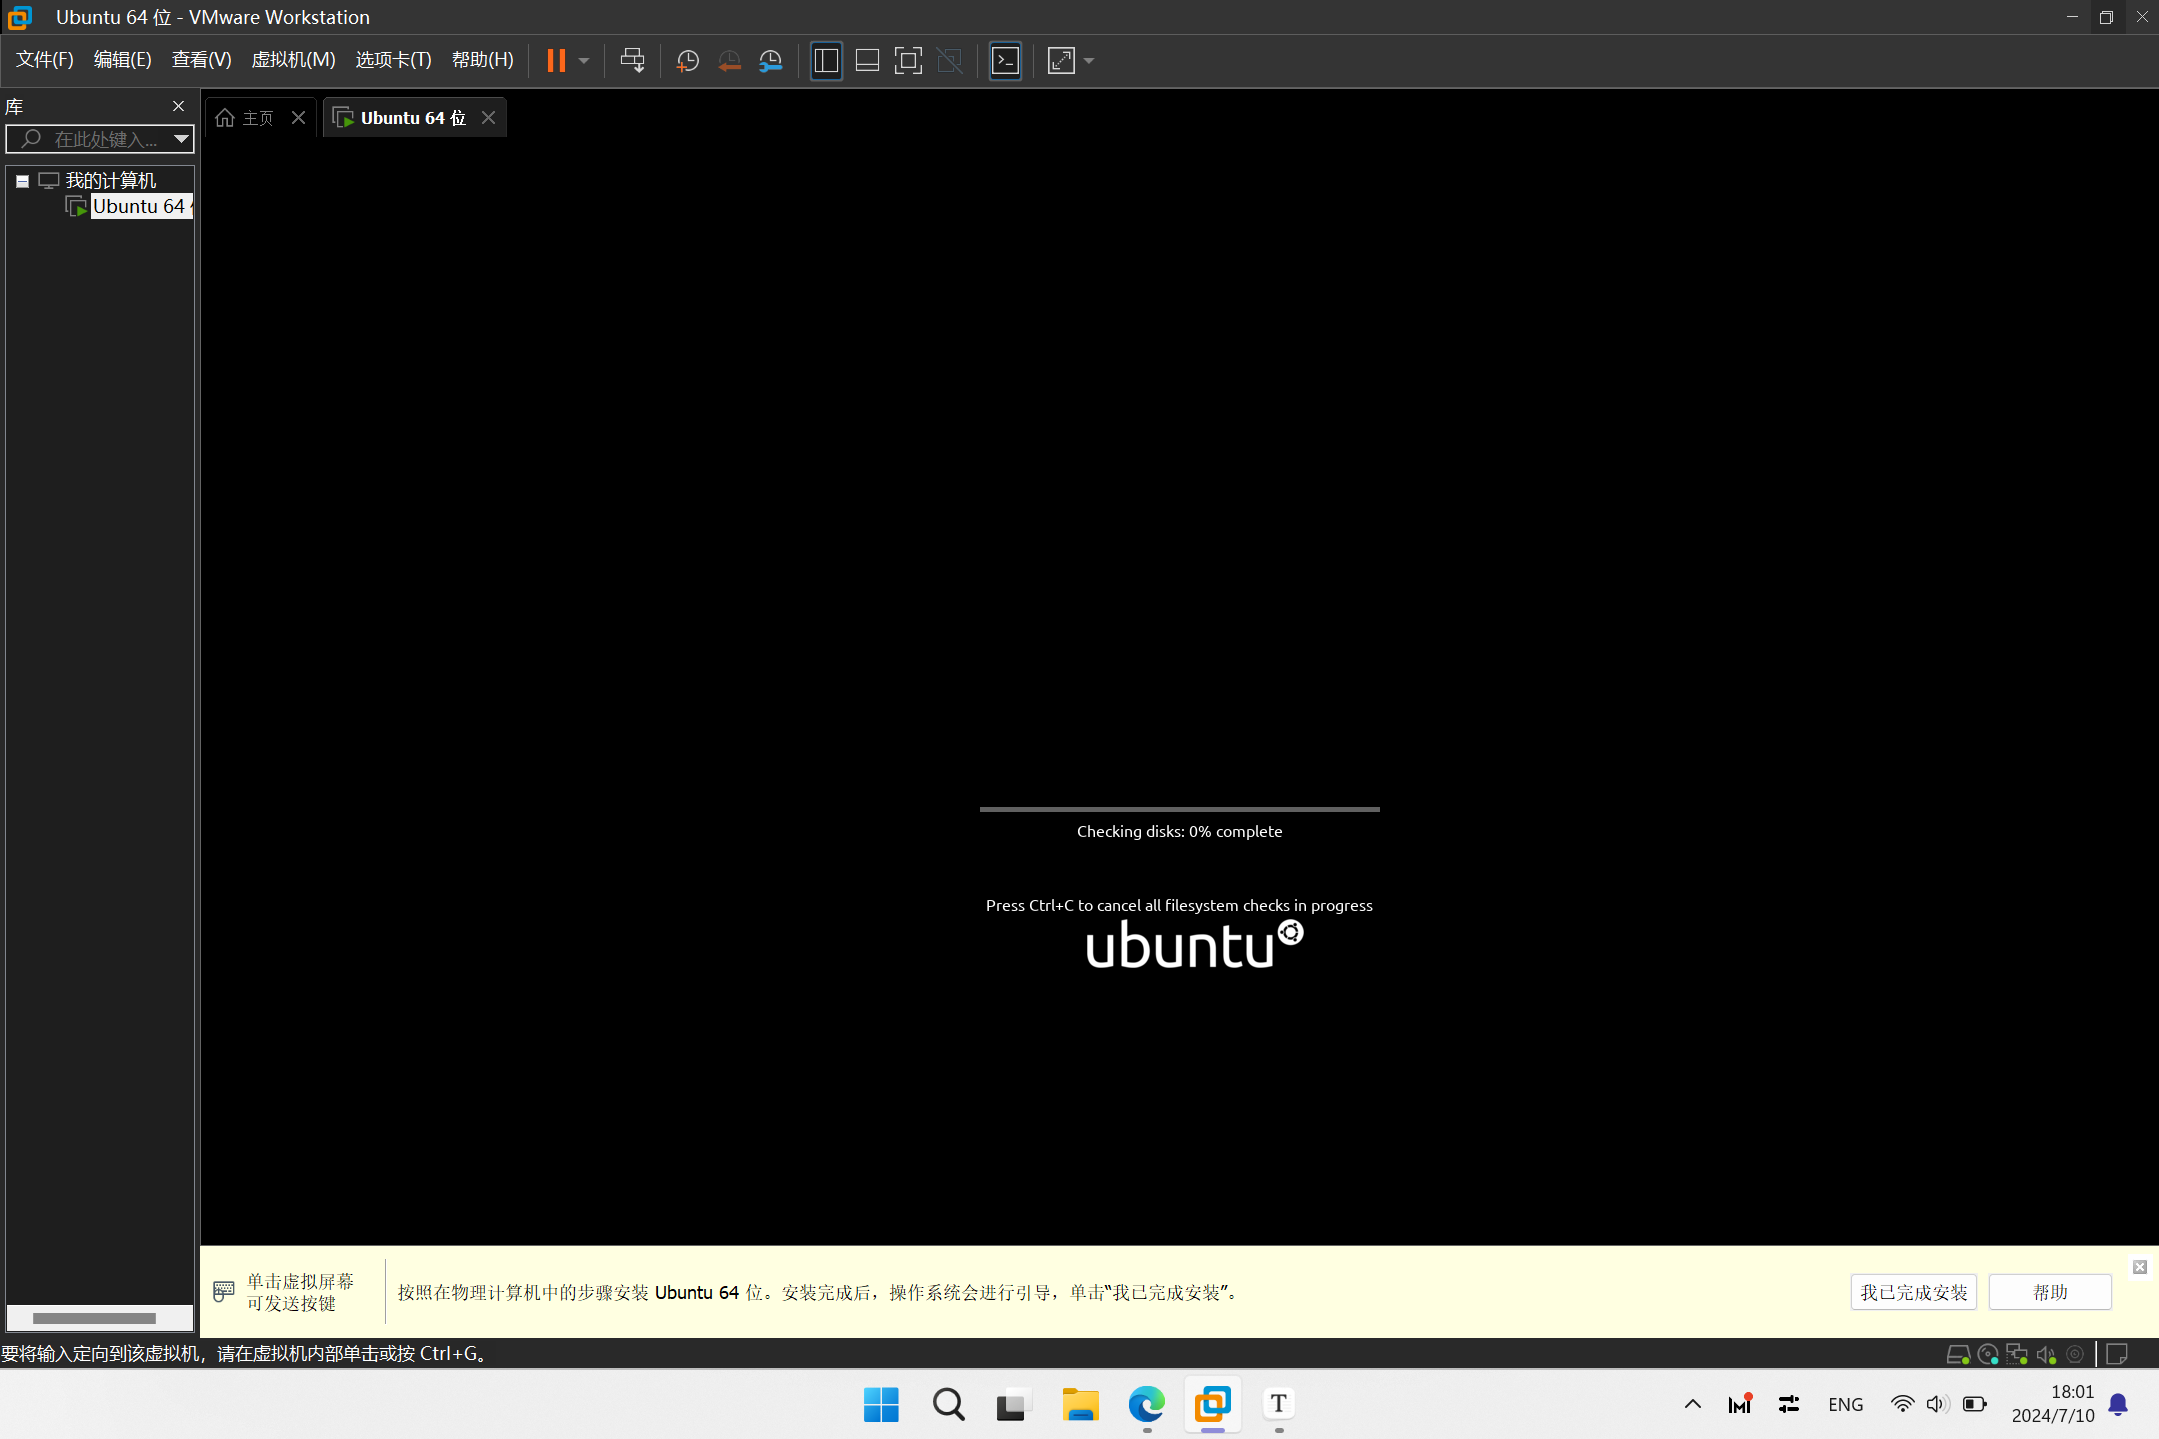This screenshot has width=2159, height=1439.
Task: Click the network adapter status icon
Action: coord(2017,1355)
